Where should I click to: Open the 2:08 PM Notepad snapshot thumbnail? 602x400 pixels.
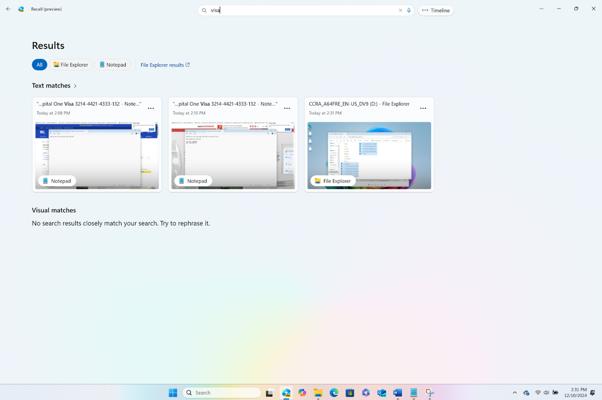point(97,155)
